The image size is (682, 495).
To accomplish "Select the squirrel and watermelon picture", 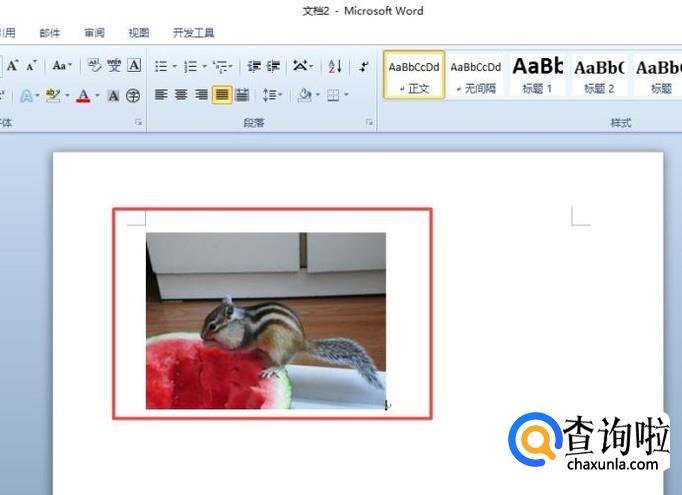I will pyautogui.click(x=265, y=320).
